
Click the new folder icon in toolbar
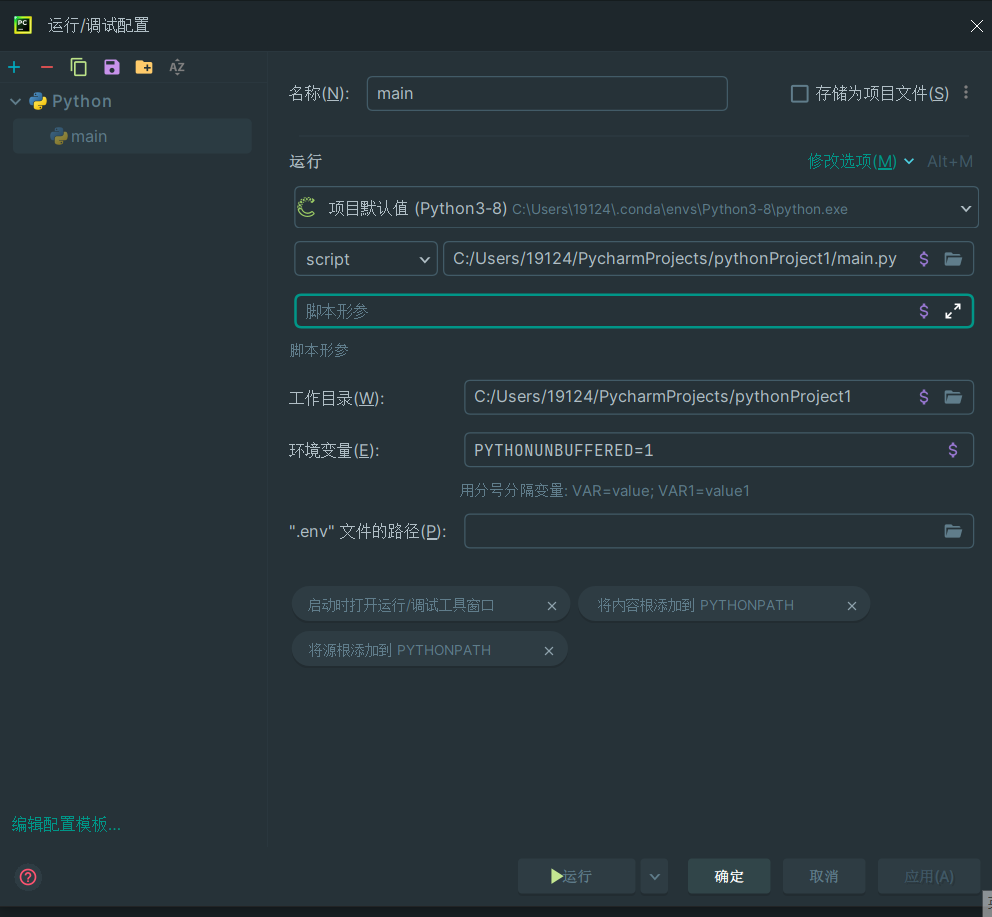(x=144, y=67)
